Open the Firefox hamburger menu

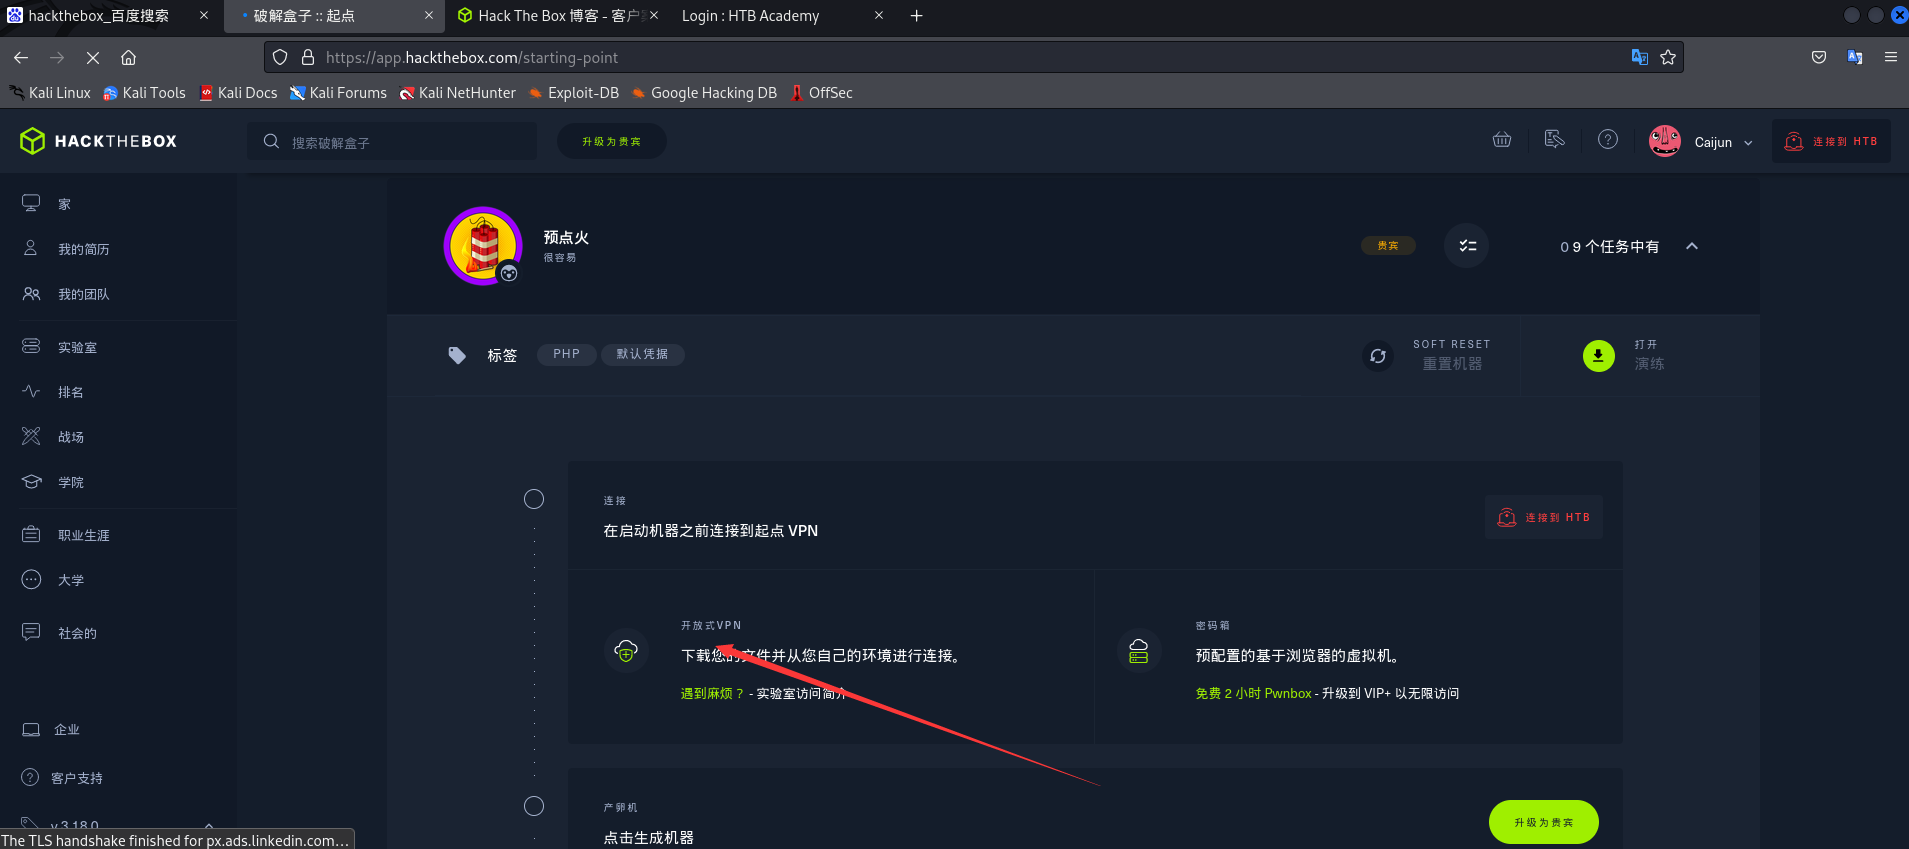point(1891,58)
